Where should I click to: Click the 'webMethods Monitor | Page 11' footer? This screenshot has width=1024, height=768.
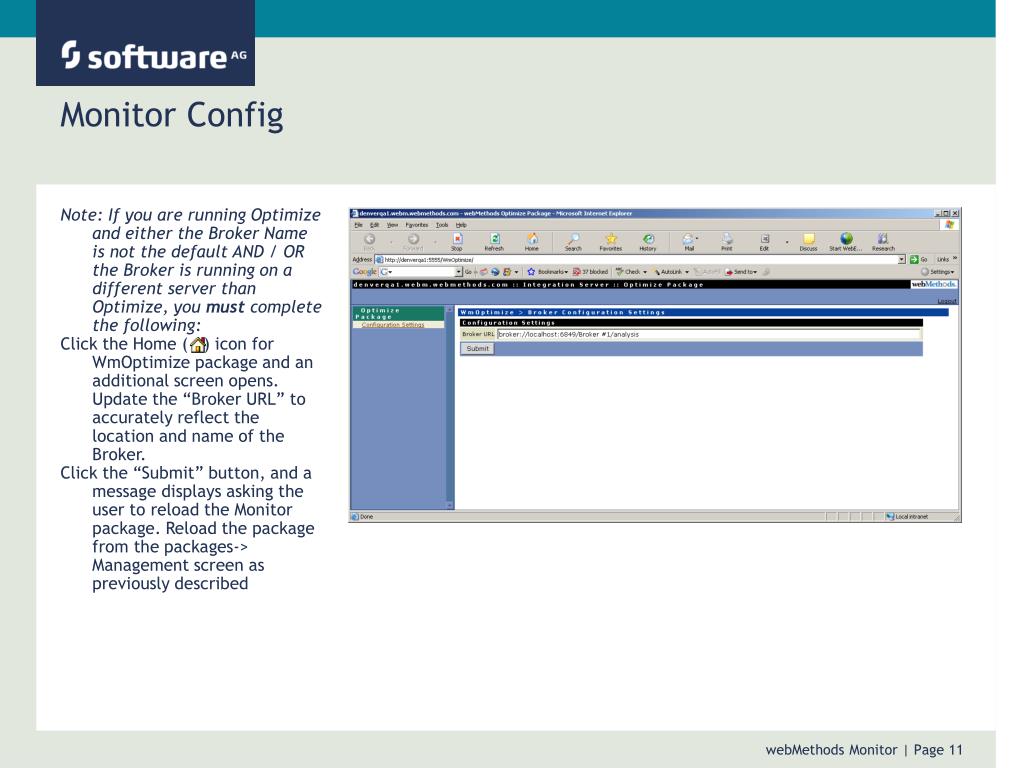click(864, 750)
